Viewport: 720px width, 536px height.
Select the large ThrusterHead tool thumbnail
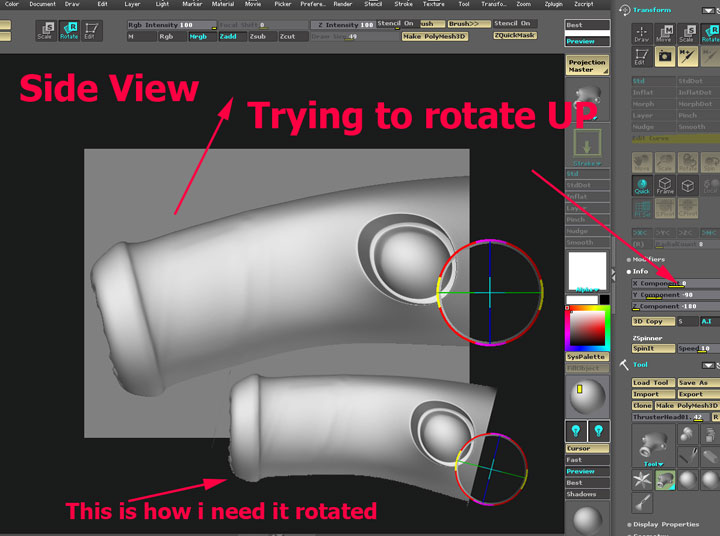tap(653, 446)
